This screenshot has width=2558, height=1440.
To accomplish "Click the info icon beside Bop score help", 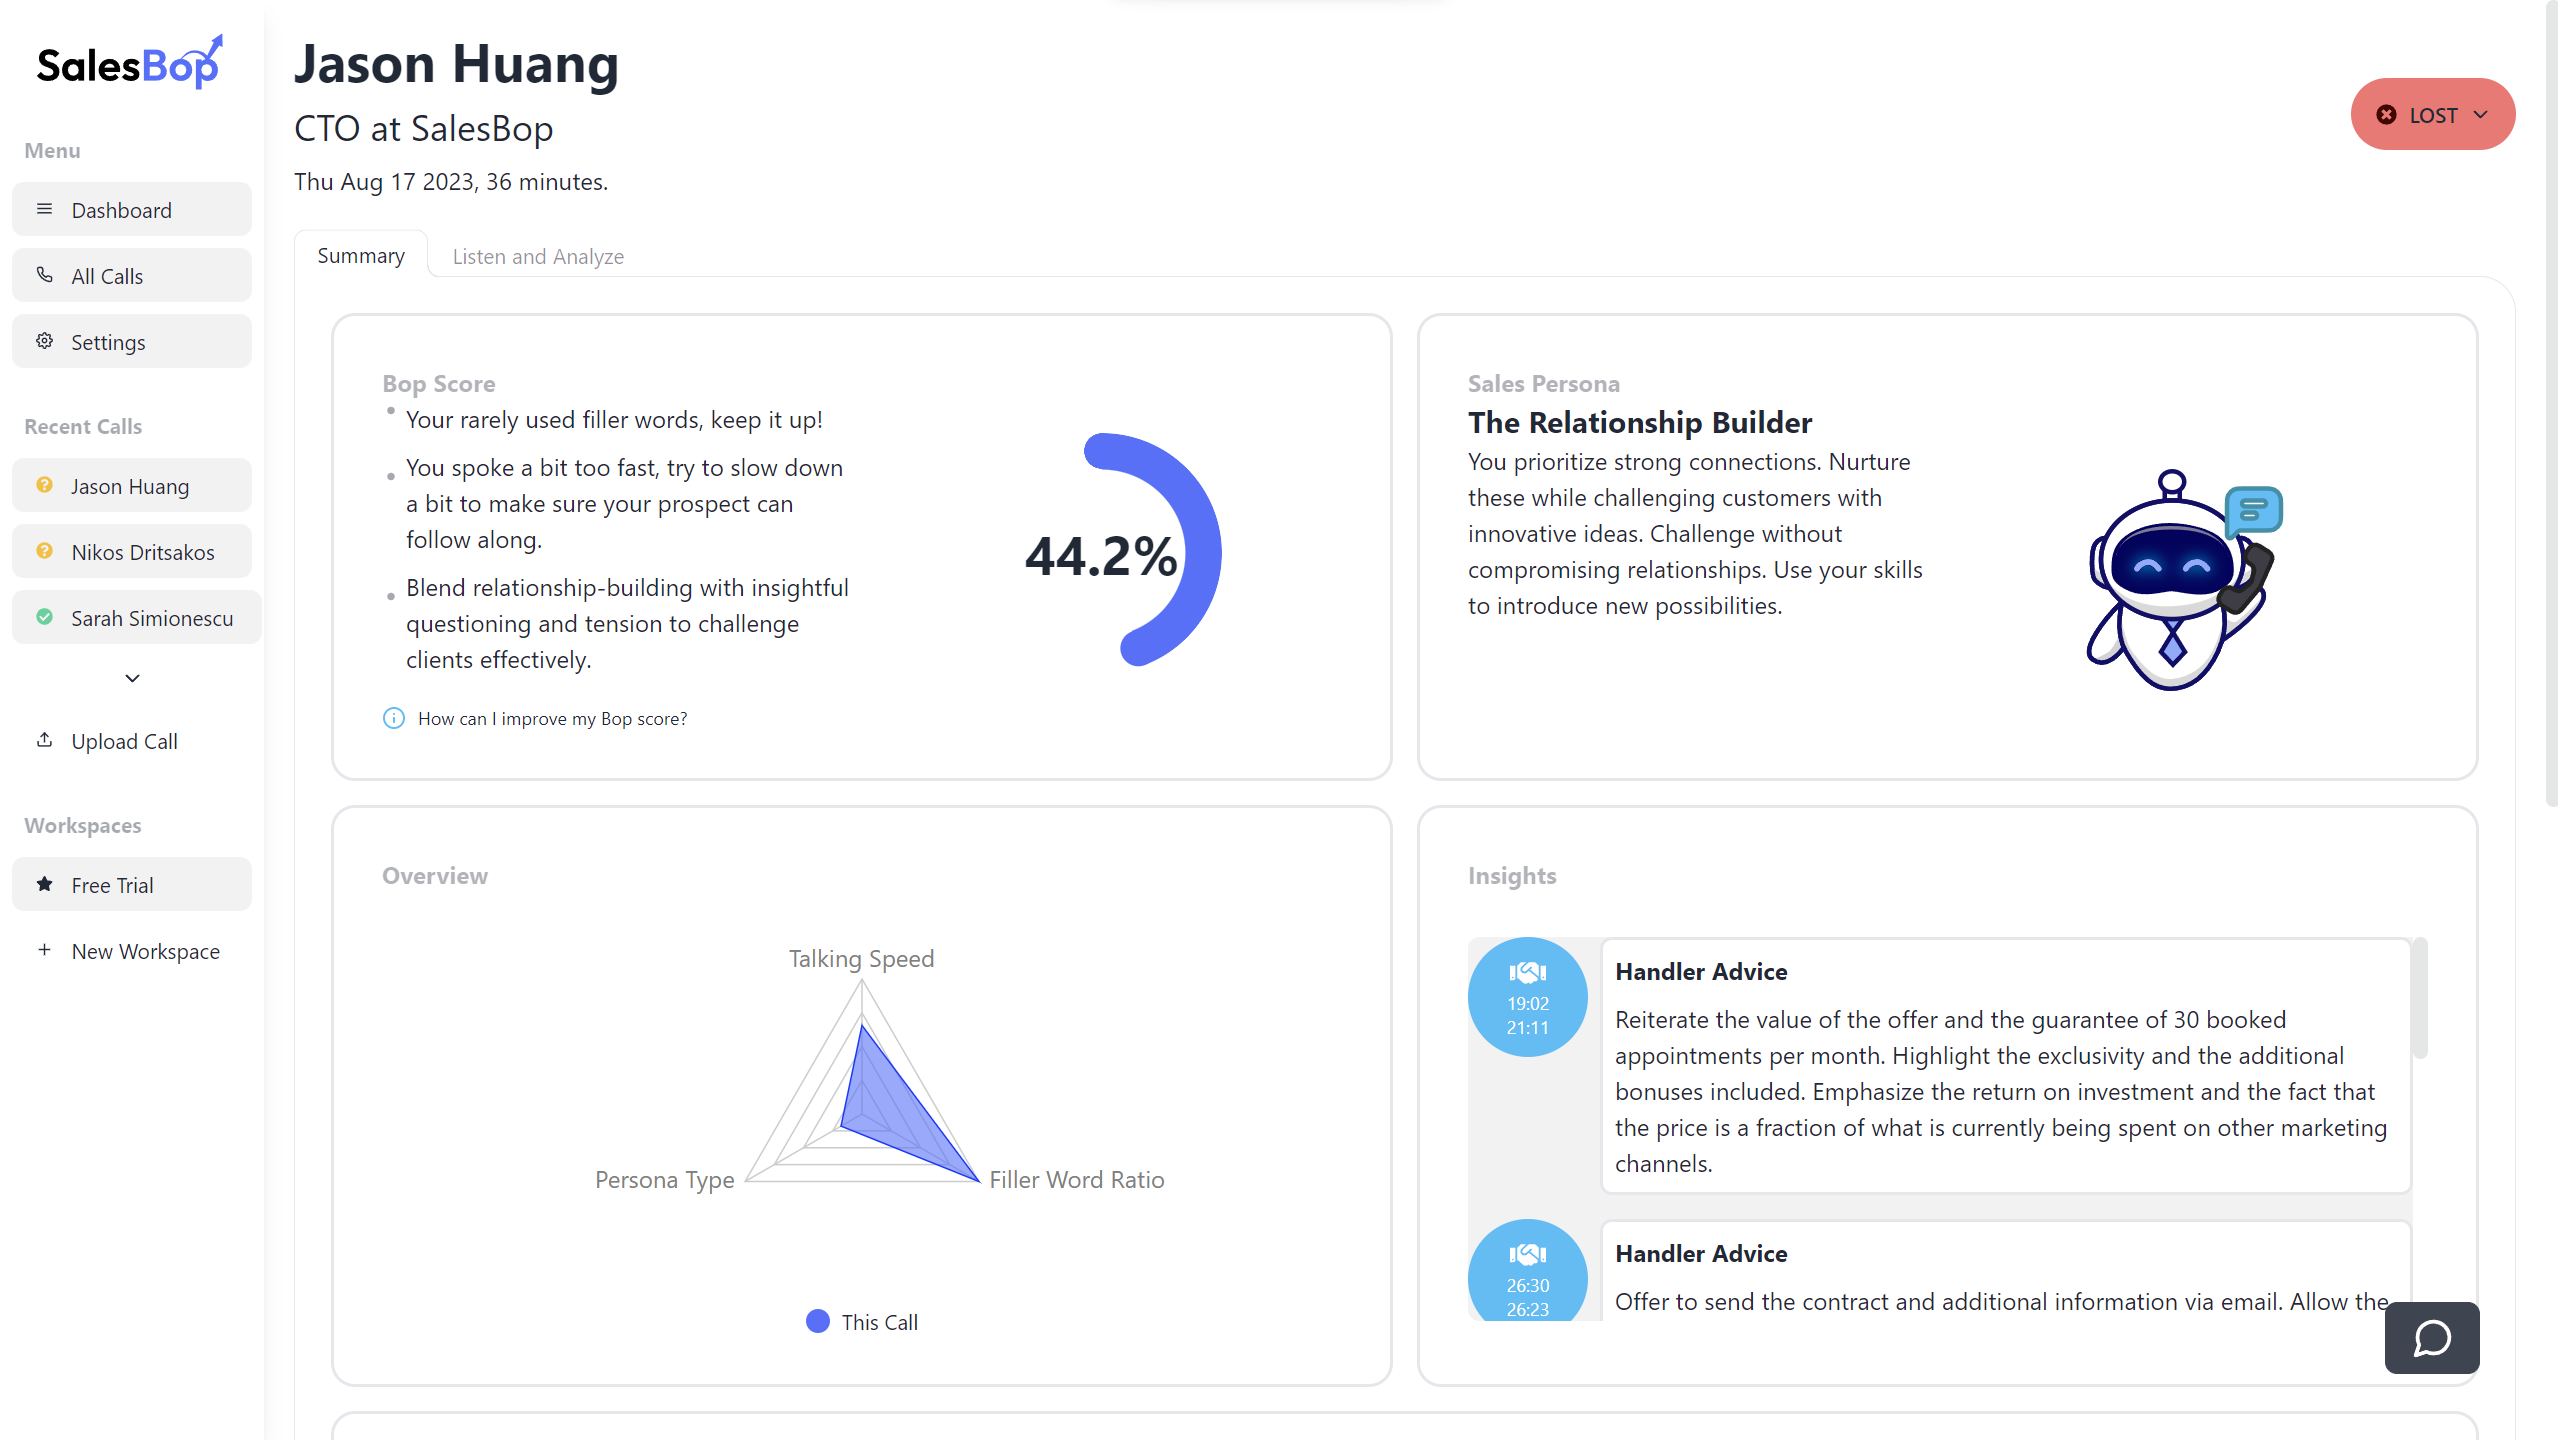I will tap(394, 718).
